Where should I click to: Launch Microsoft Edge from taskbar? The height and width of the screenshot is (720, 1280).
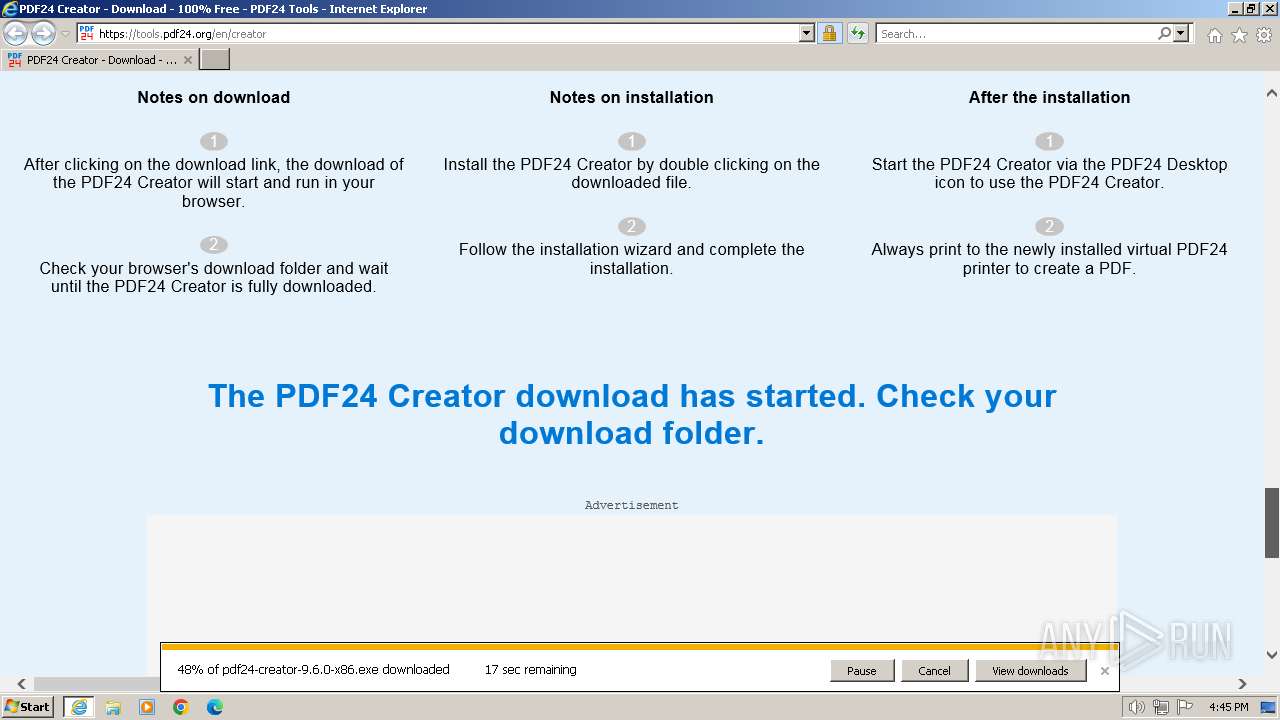[215, 707]
